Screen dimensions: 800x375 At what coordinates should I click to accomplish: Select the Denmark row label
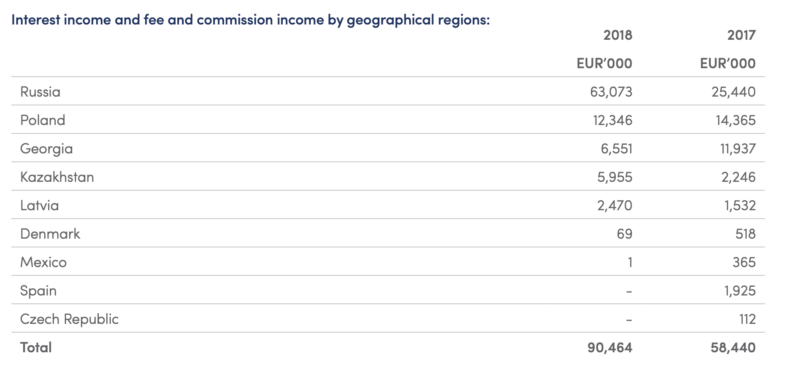pos(50,234)
